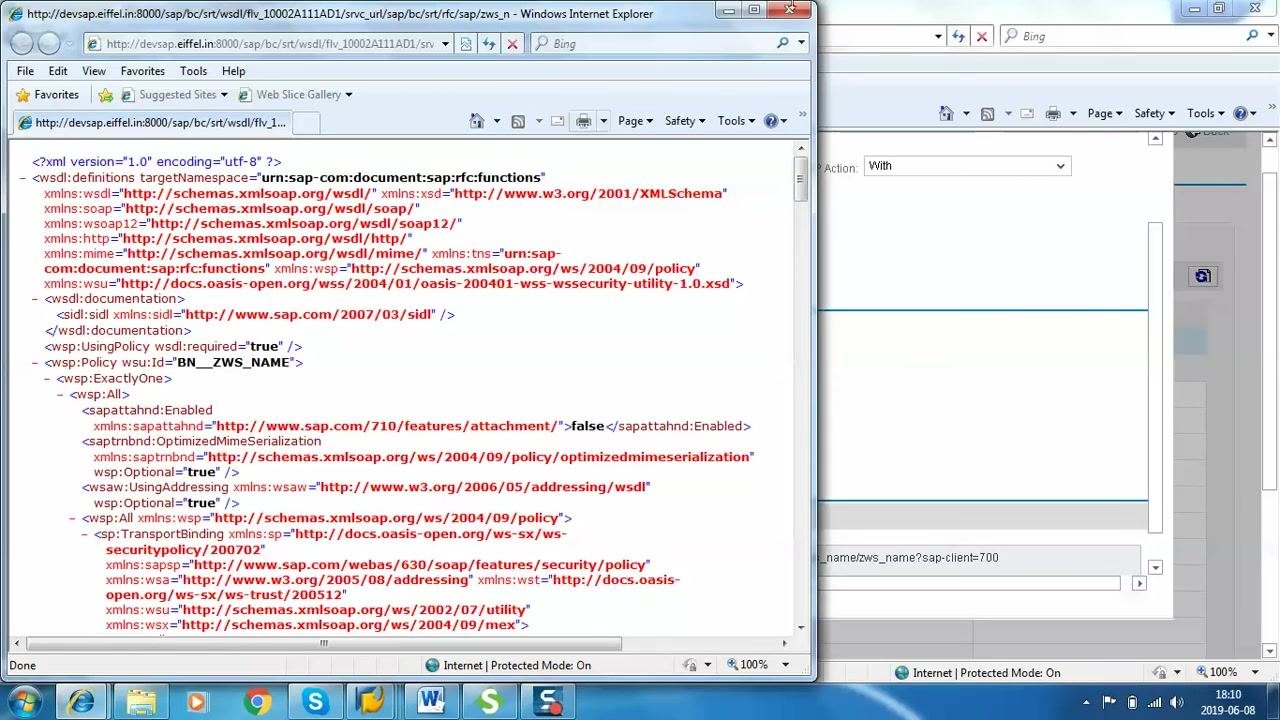Open Skype from the taskbar
This screenshot has height=720, width=1280.
coord(316,701)
